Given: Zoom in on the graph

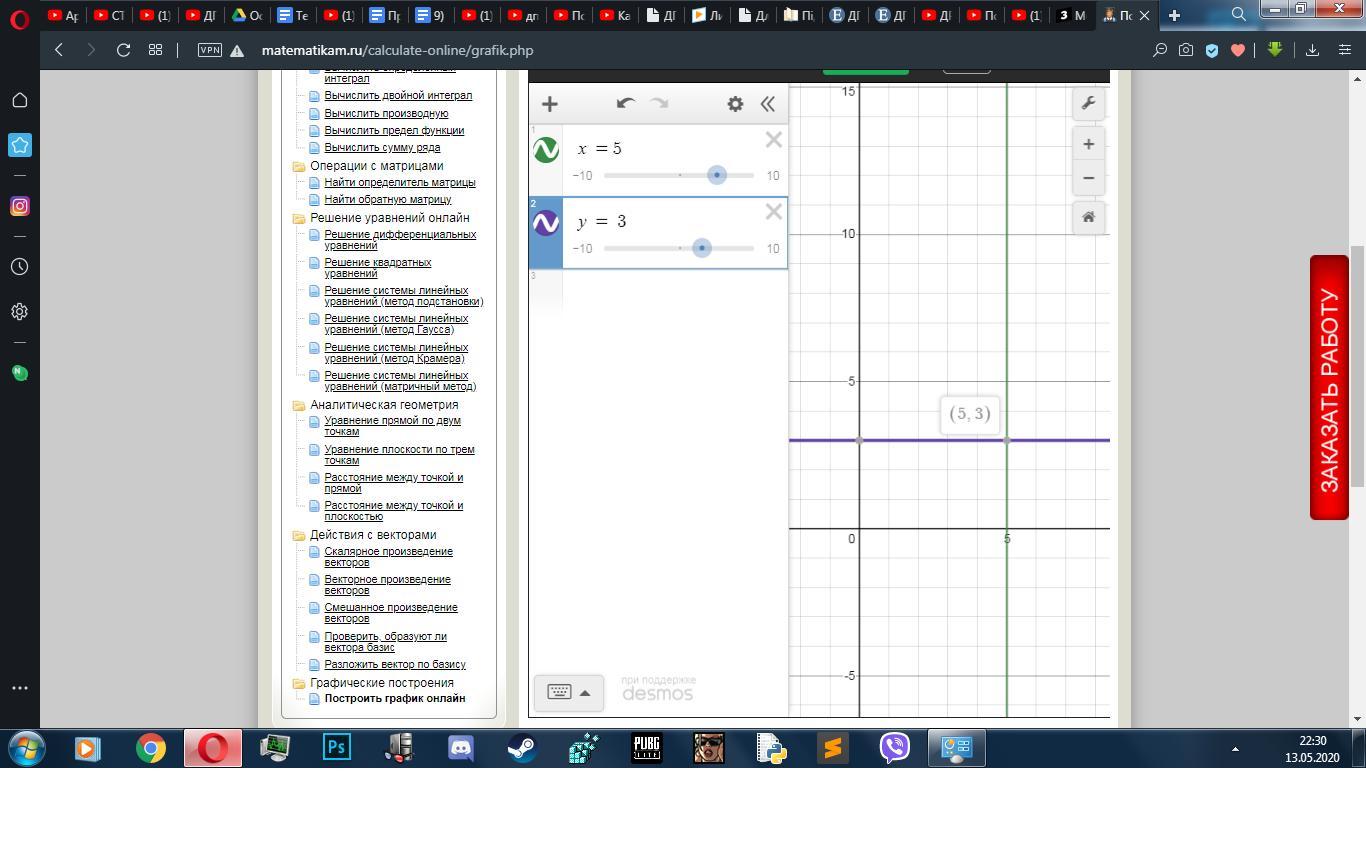Looking at the screenshot, I should click(1088, 144).
